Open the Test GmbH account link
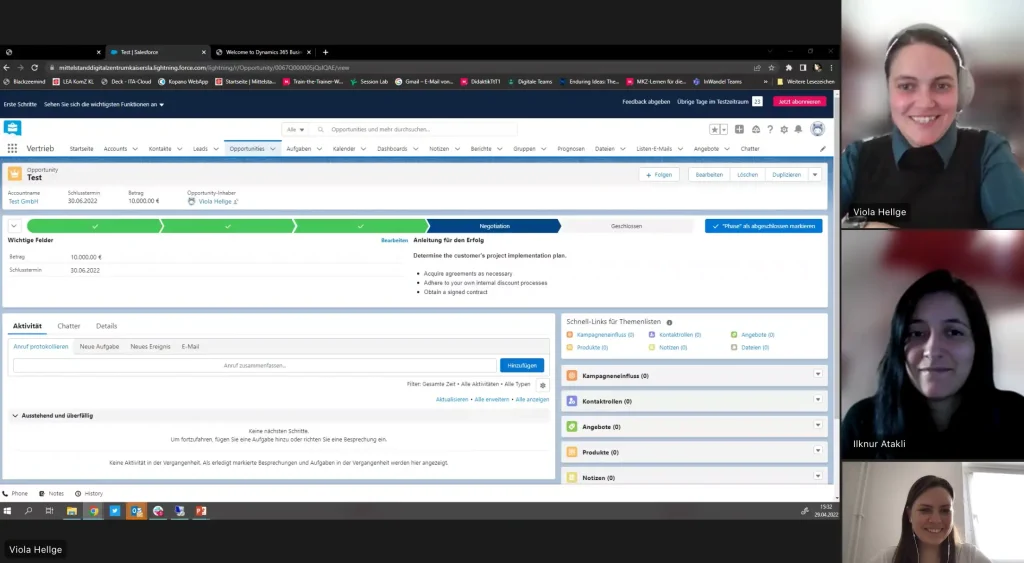This screenshot has height=563, width=1024. click(23, 202)
